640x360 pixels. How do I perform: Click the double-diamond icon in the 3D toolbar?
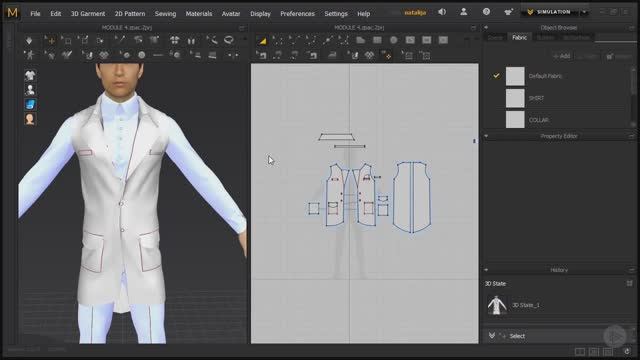(104, 55)
